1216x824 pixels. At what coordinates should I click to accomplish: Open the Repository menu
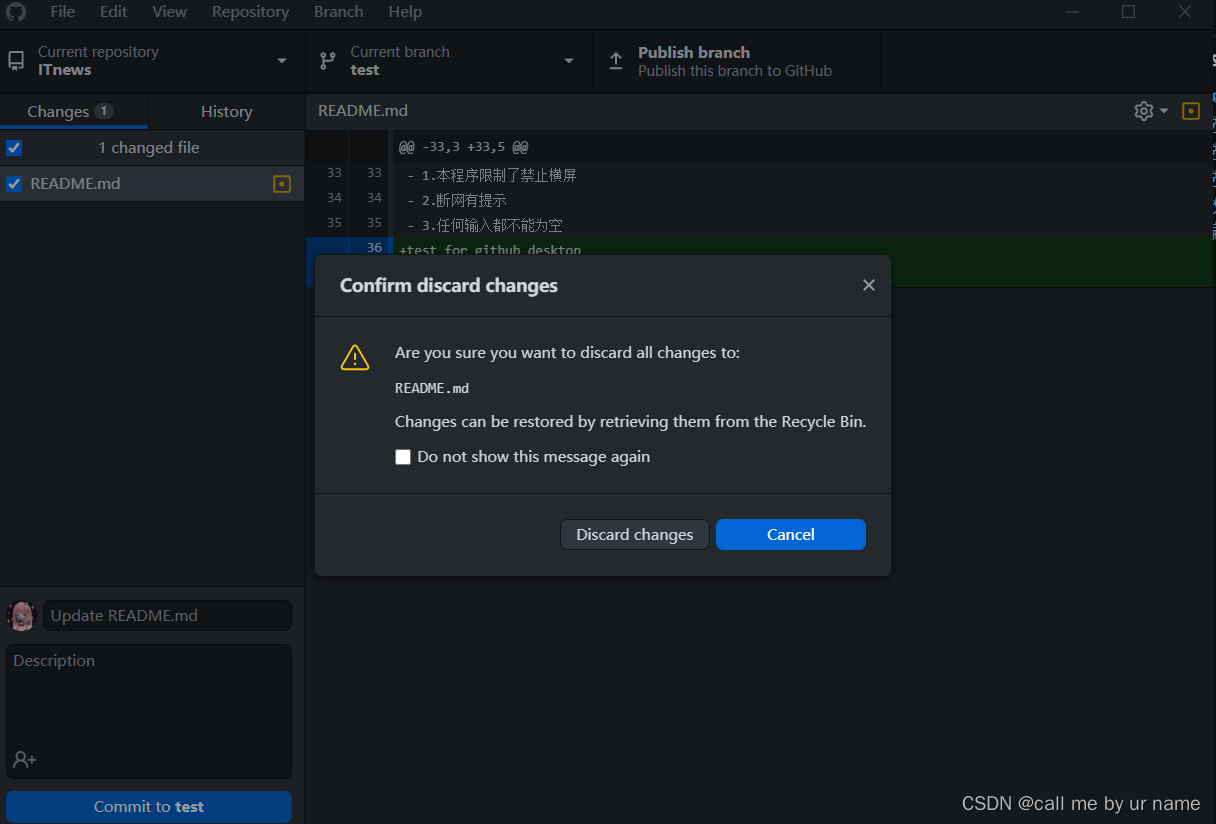[250, 12]
